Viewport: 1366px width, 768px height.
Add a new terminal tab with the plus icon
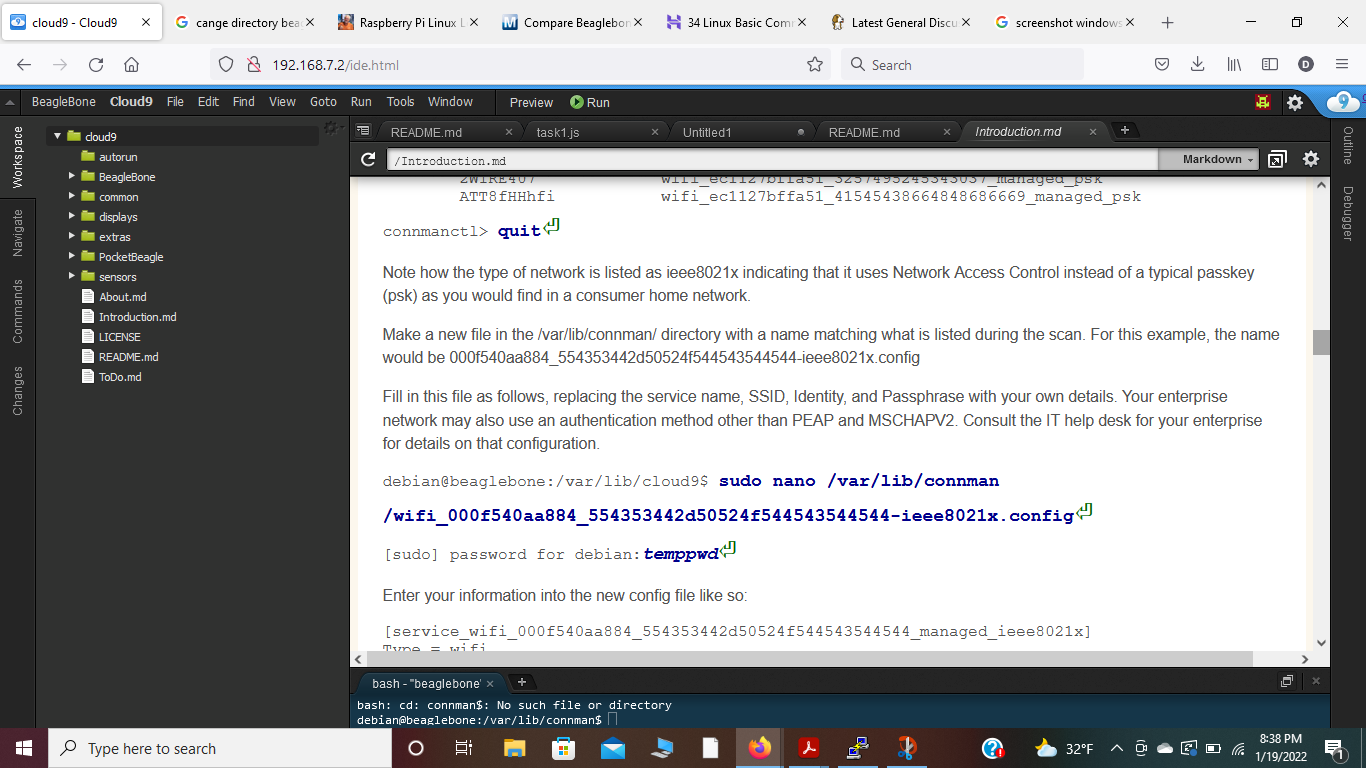point(521,682)
